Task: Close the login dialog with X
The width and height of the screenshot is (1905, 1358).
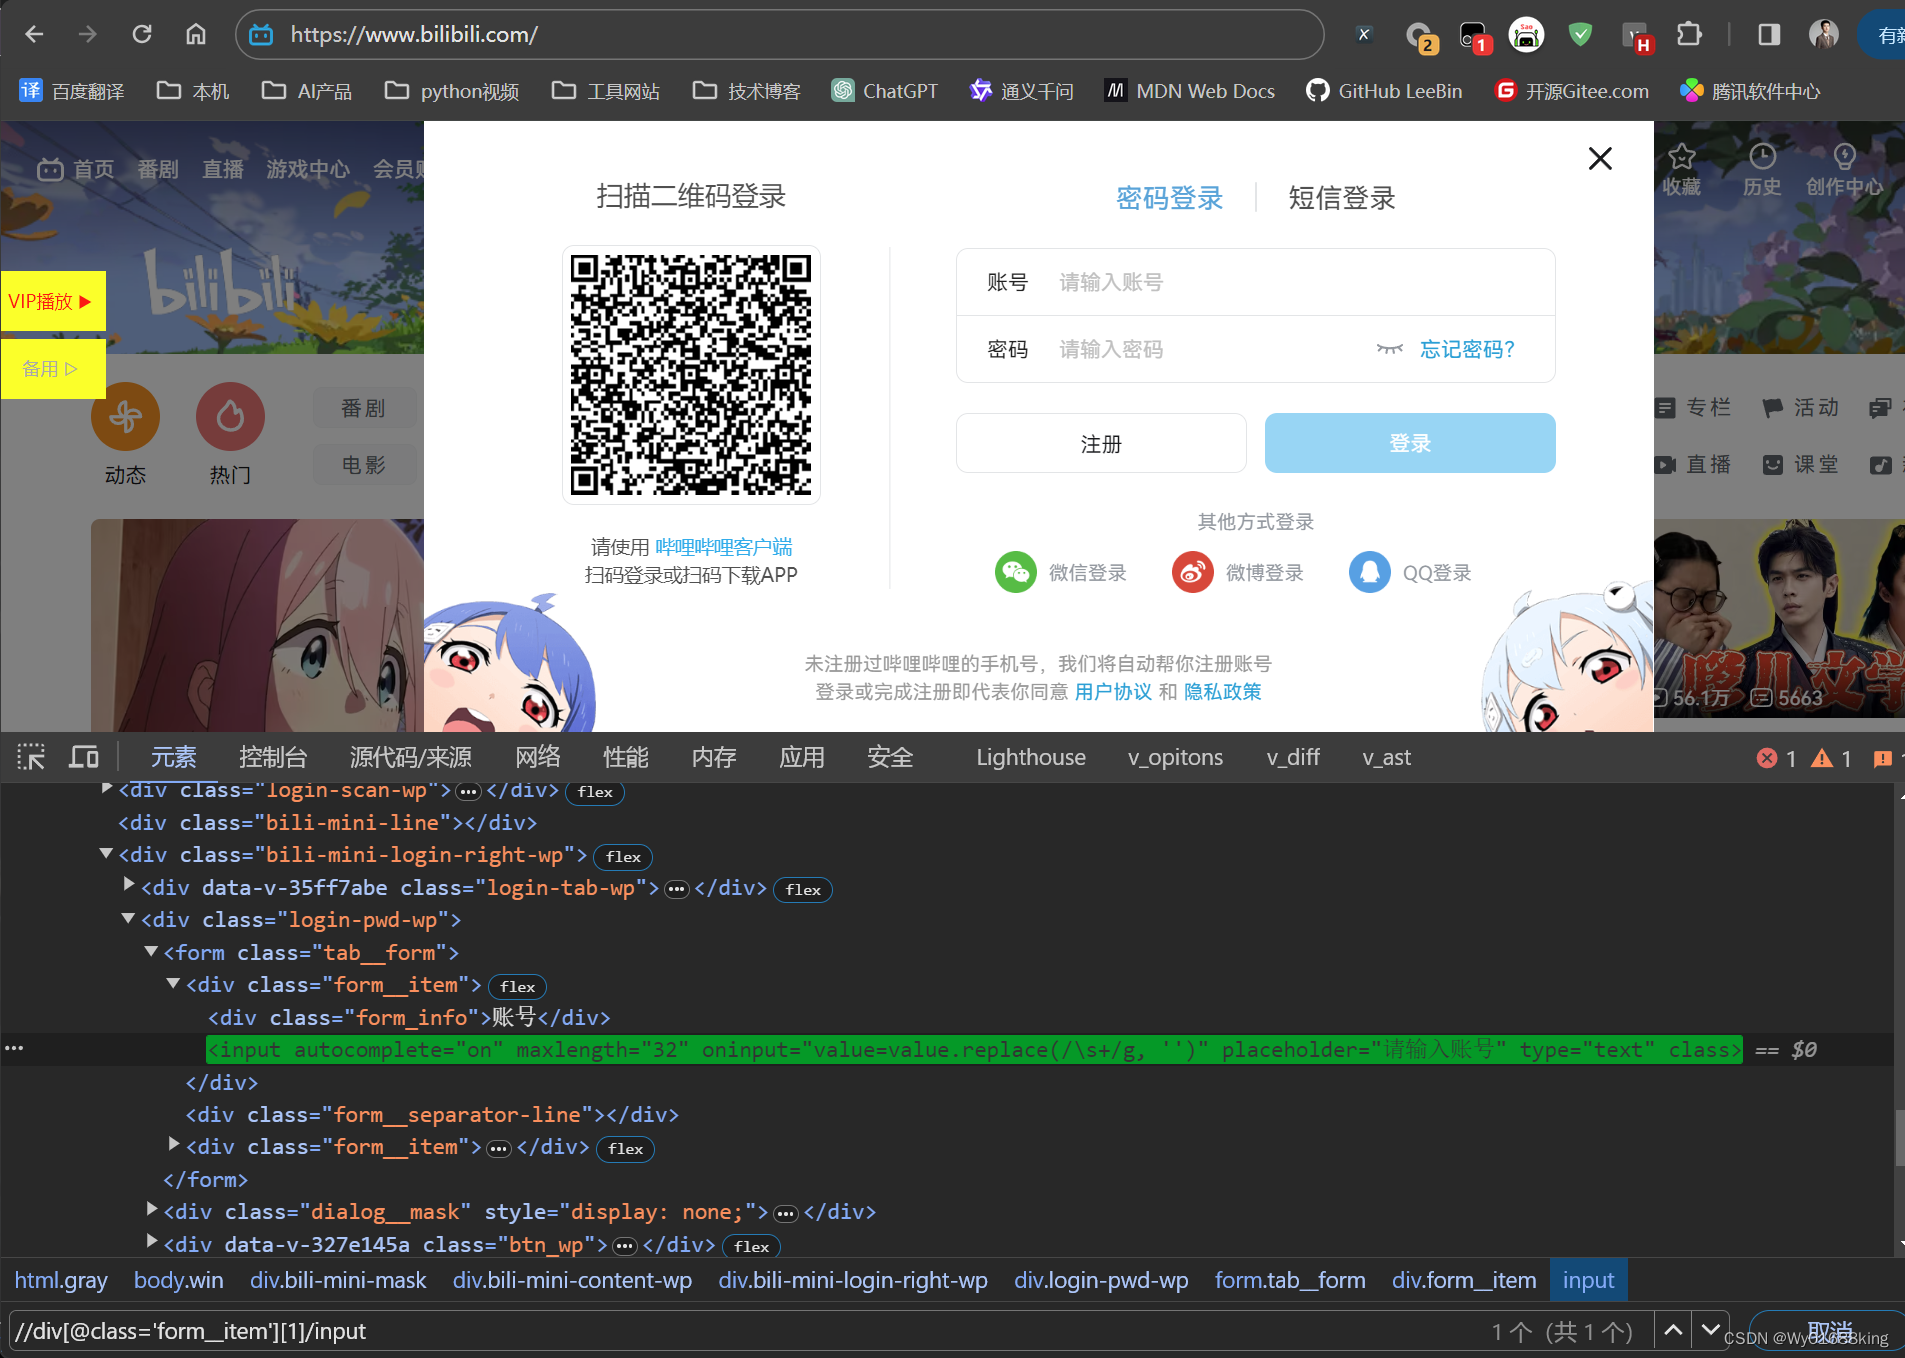Action: click(x=1600, y=158)
